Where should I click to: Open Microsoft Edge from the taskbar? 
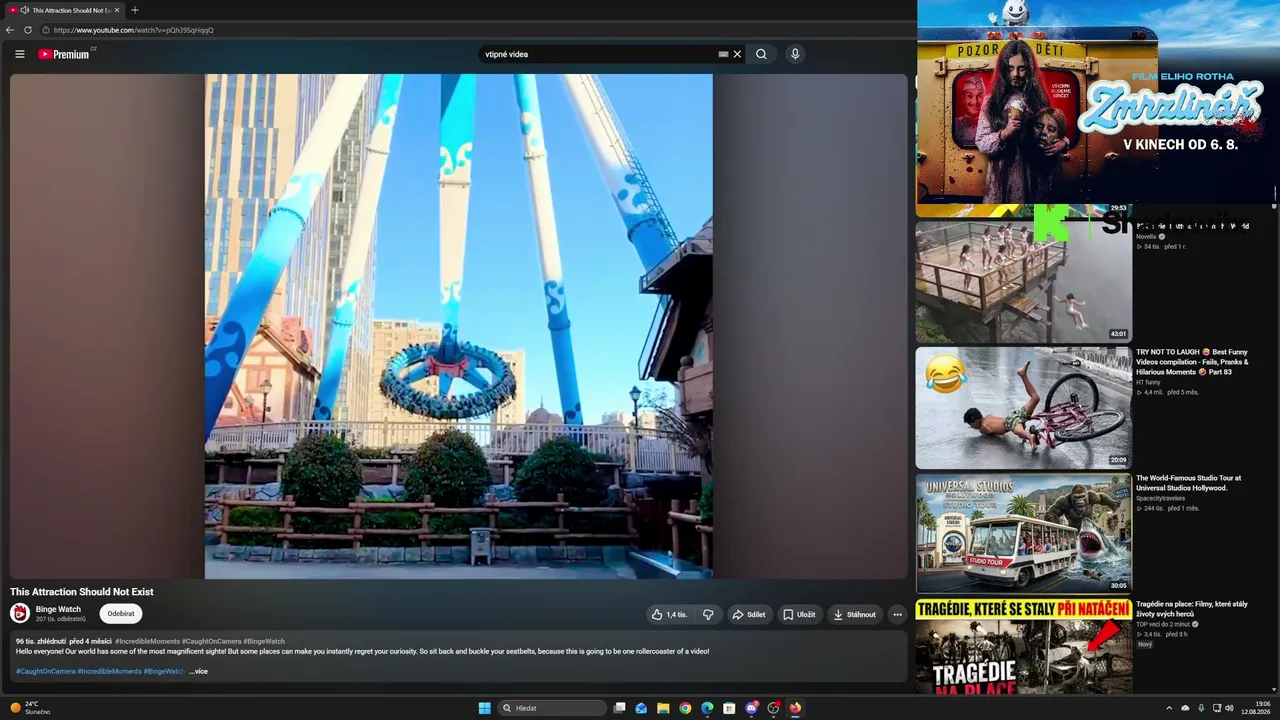tap(707, 708)
